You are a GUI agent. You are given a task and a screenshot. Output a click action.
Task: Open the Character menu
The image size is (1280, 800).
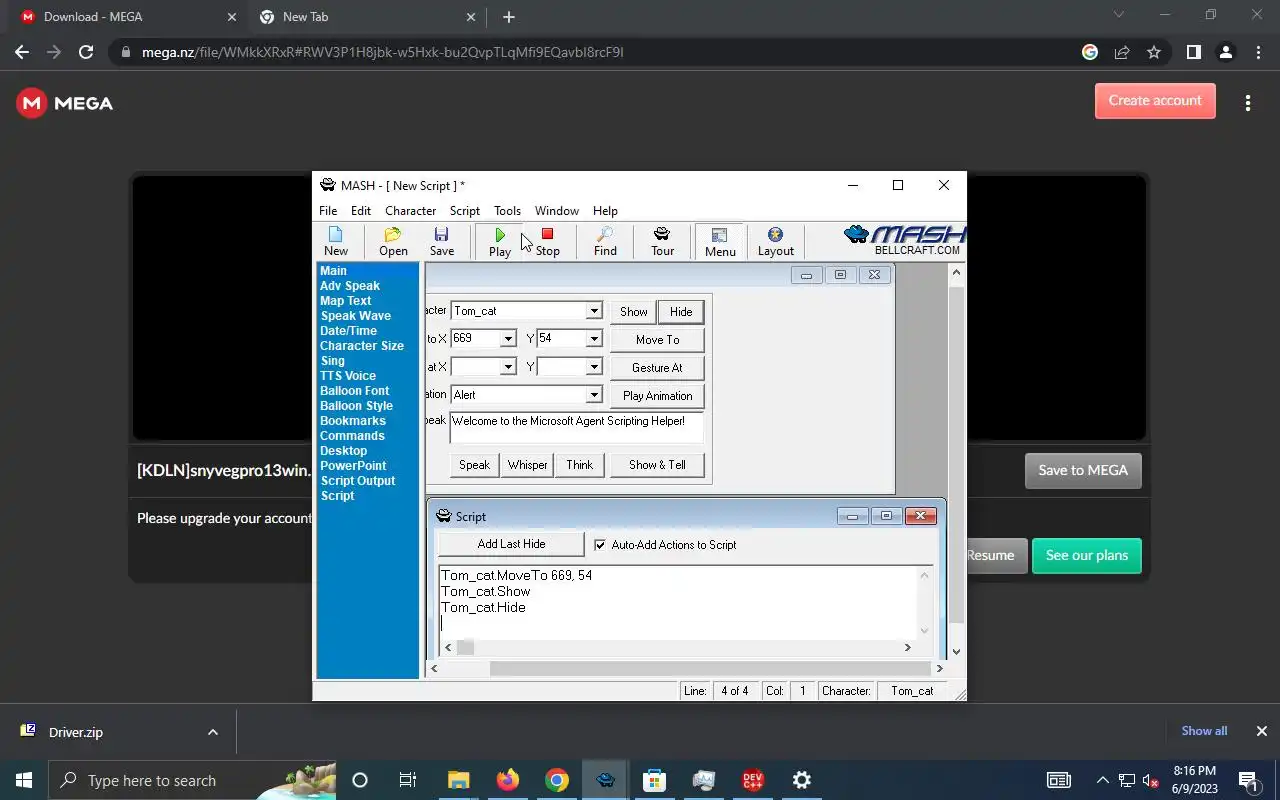click(410, 211)
